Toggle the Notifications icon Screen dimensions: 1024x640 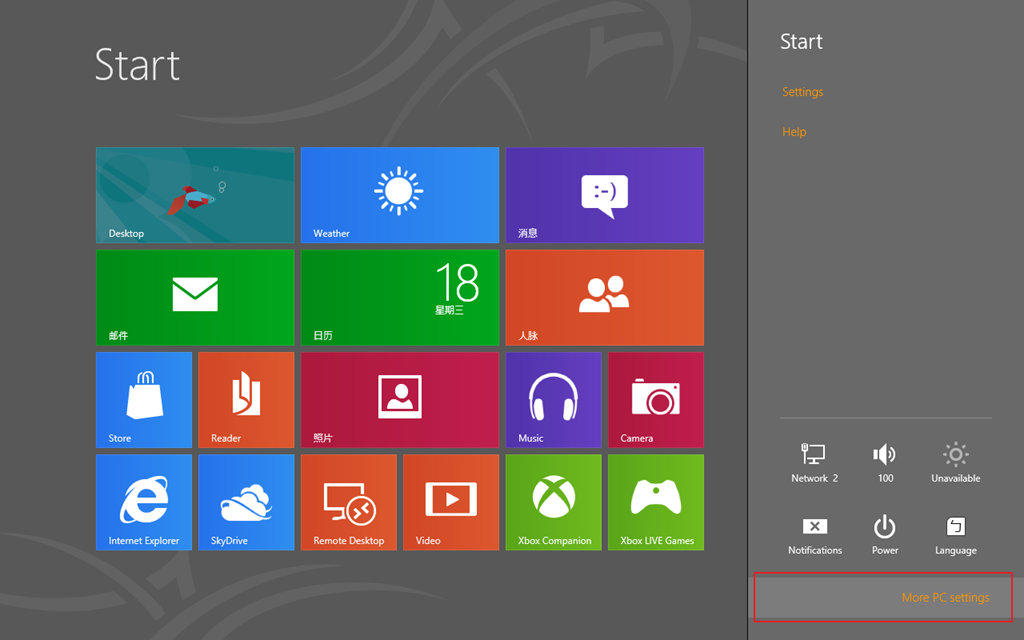pyautogui.click(x=814, y=536)
